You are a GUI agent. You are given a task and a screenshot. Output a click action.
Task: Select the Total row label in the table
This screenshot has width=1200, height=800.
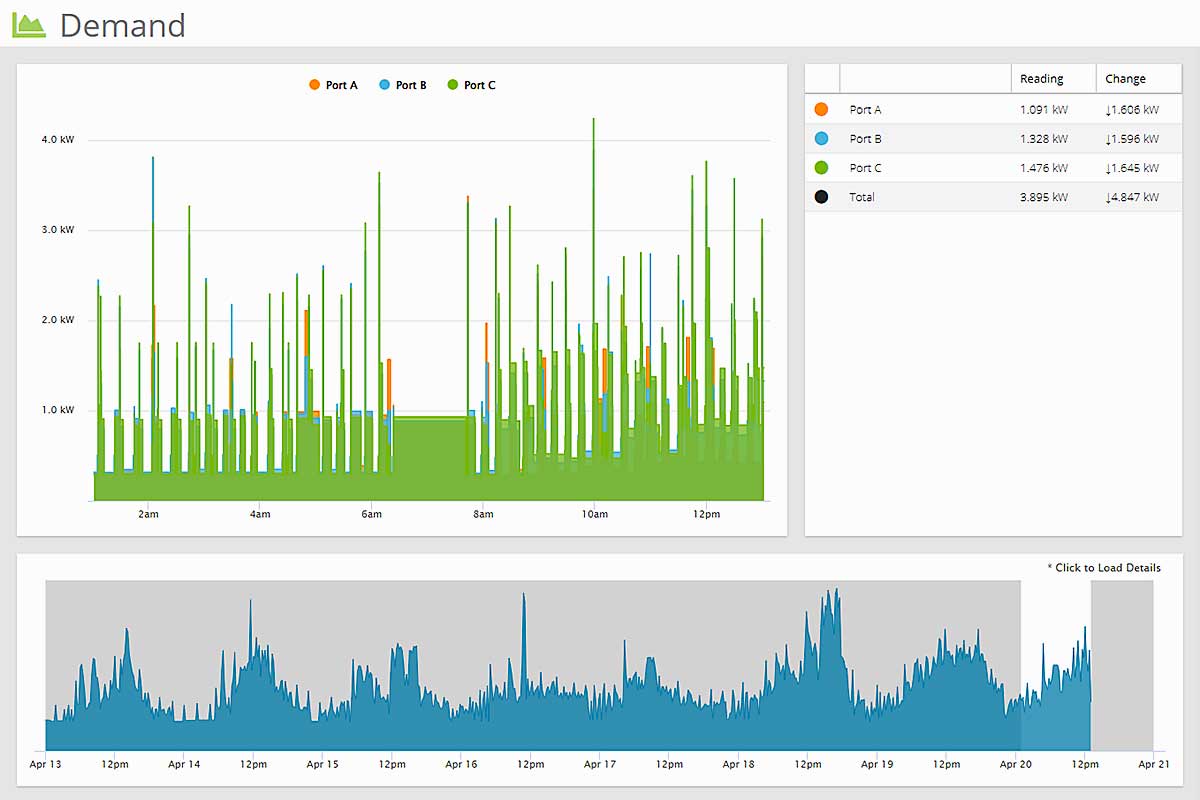862,197
